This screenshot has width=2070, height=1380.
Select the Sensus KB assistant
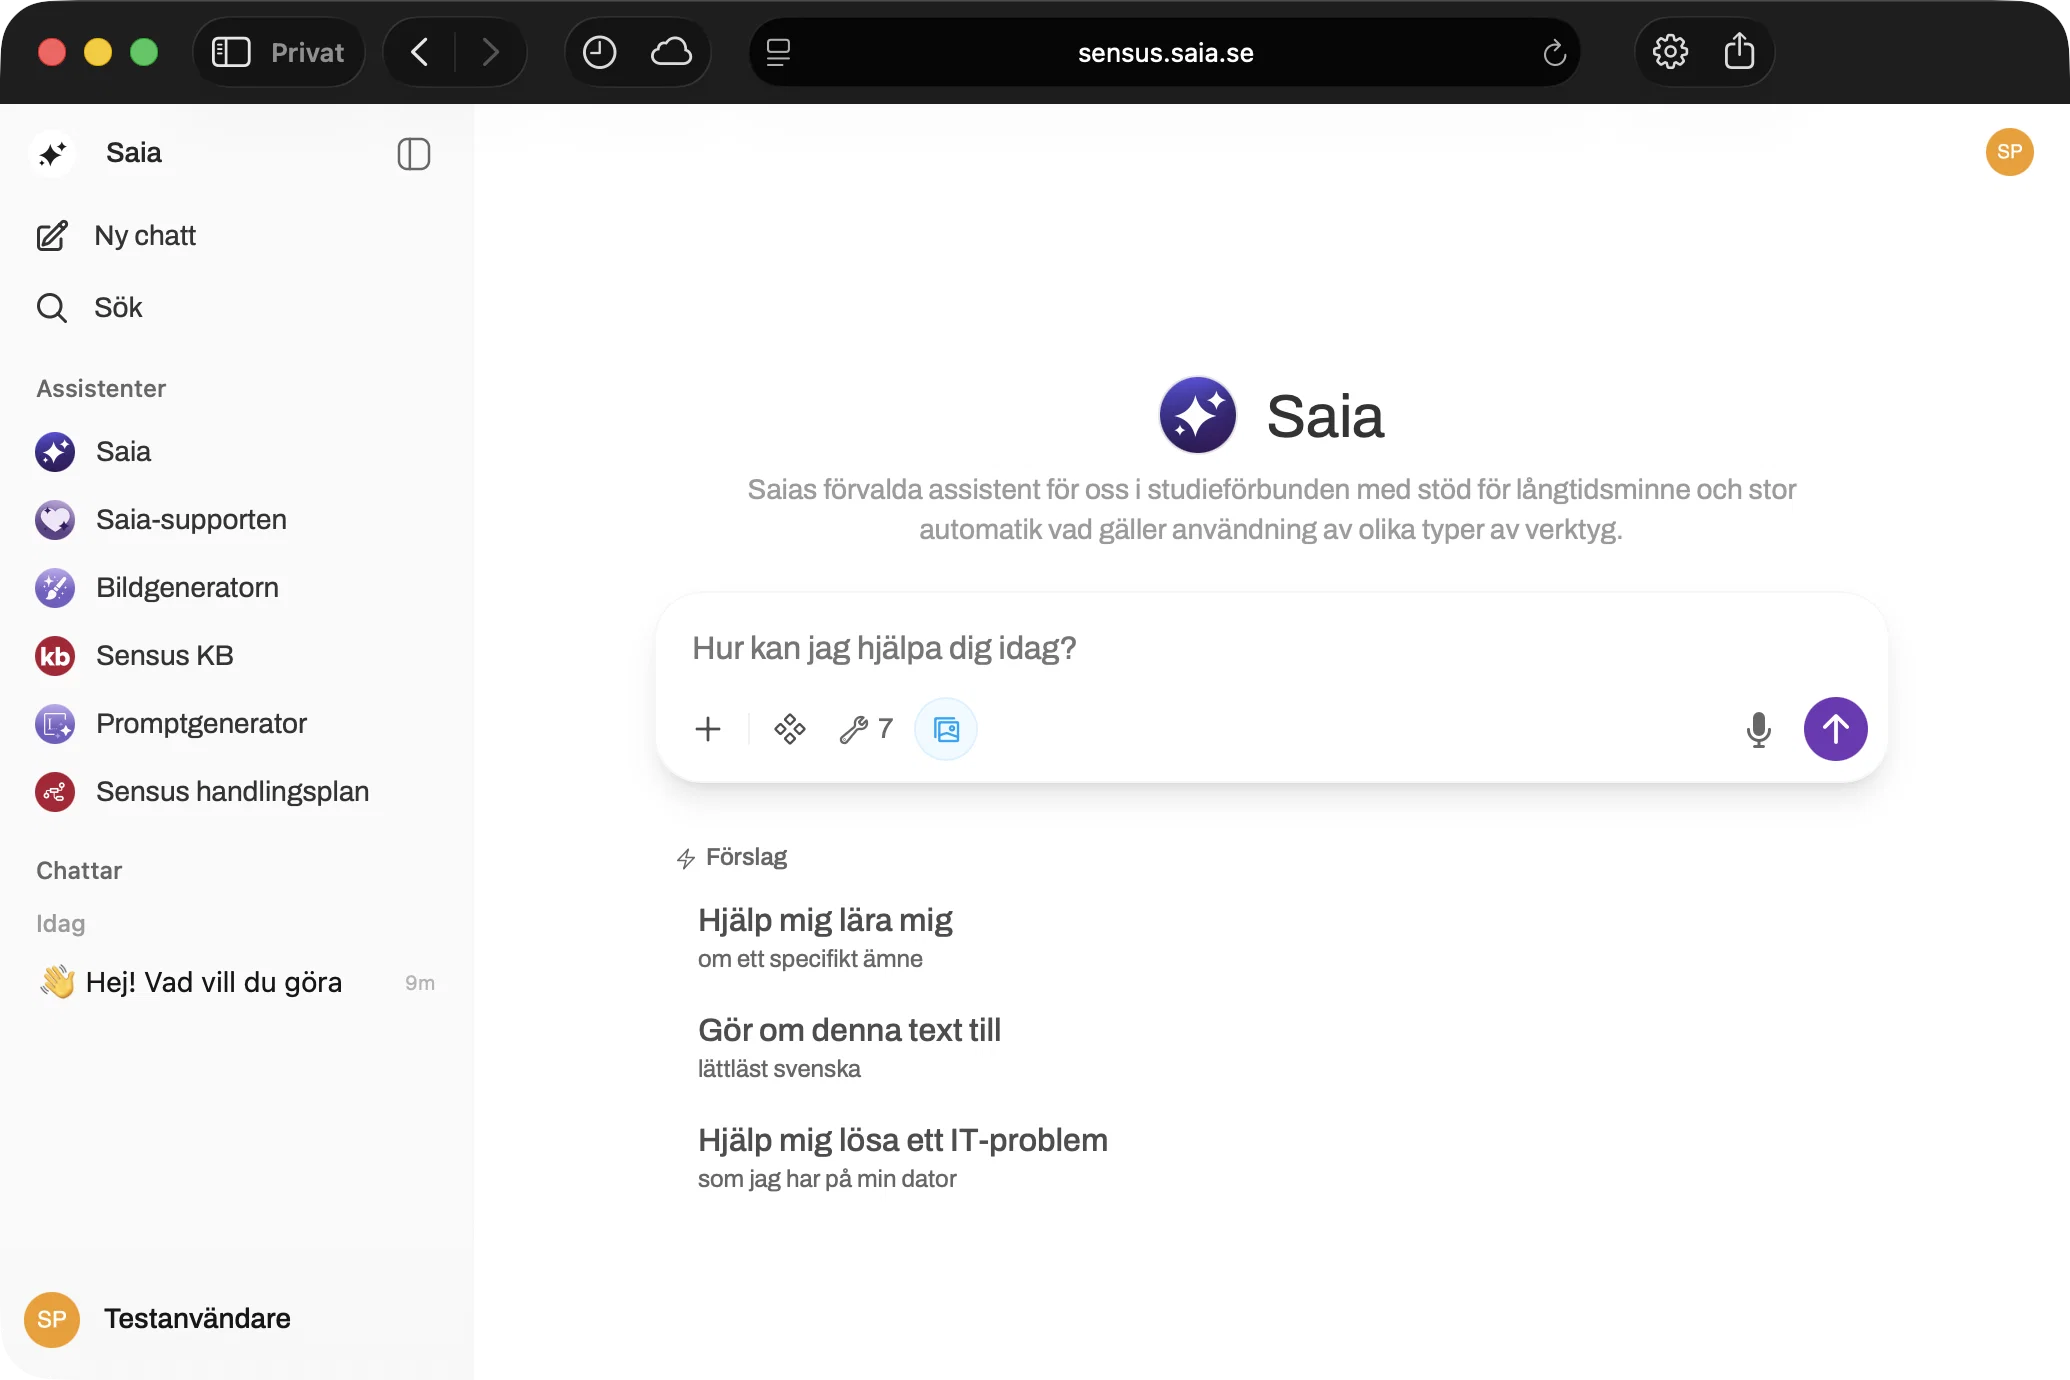click(x=237, y=656)
